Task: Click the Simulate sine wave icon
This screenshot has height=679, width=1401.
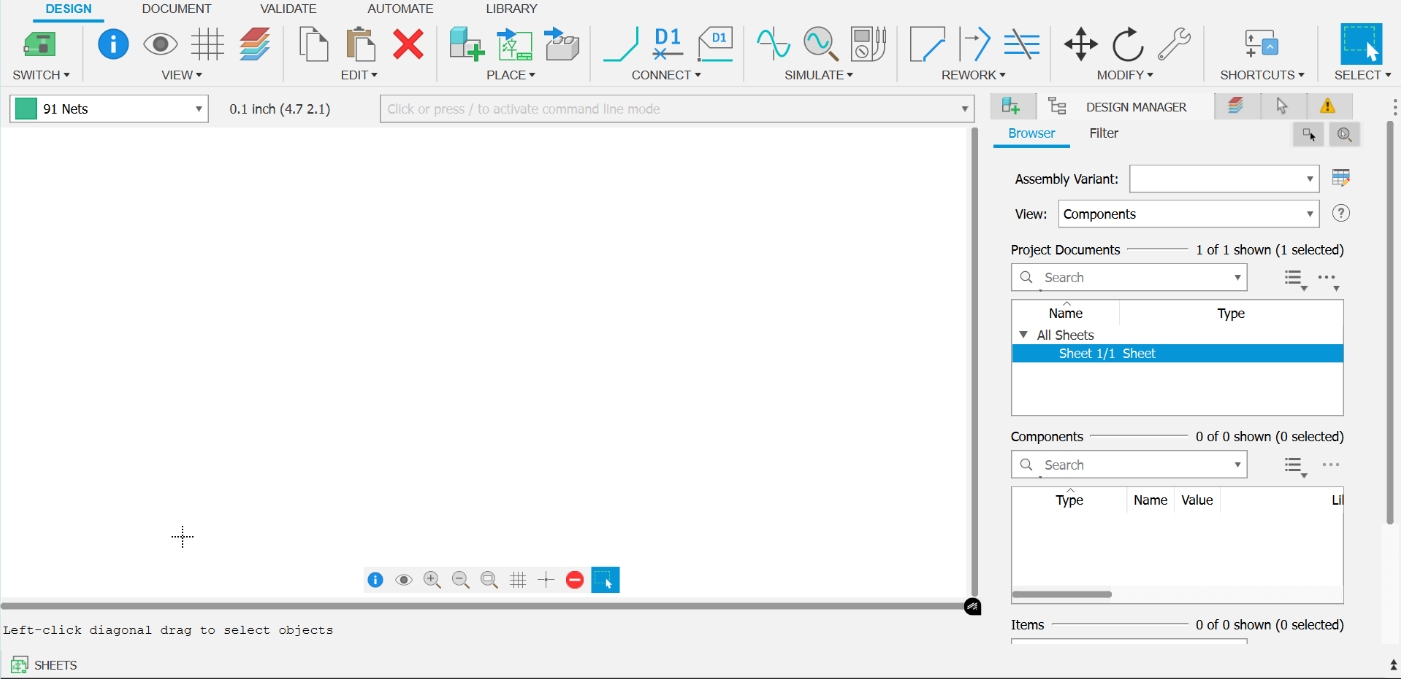Action: 773,44
